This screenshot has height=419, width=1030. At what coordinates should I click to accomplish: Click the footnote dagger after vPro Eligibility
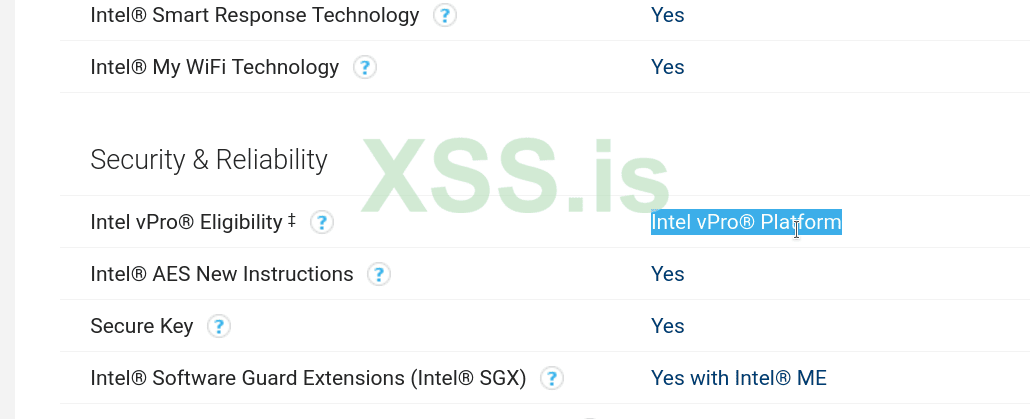pyautogui.click(x=291, y=220)
